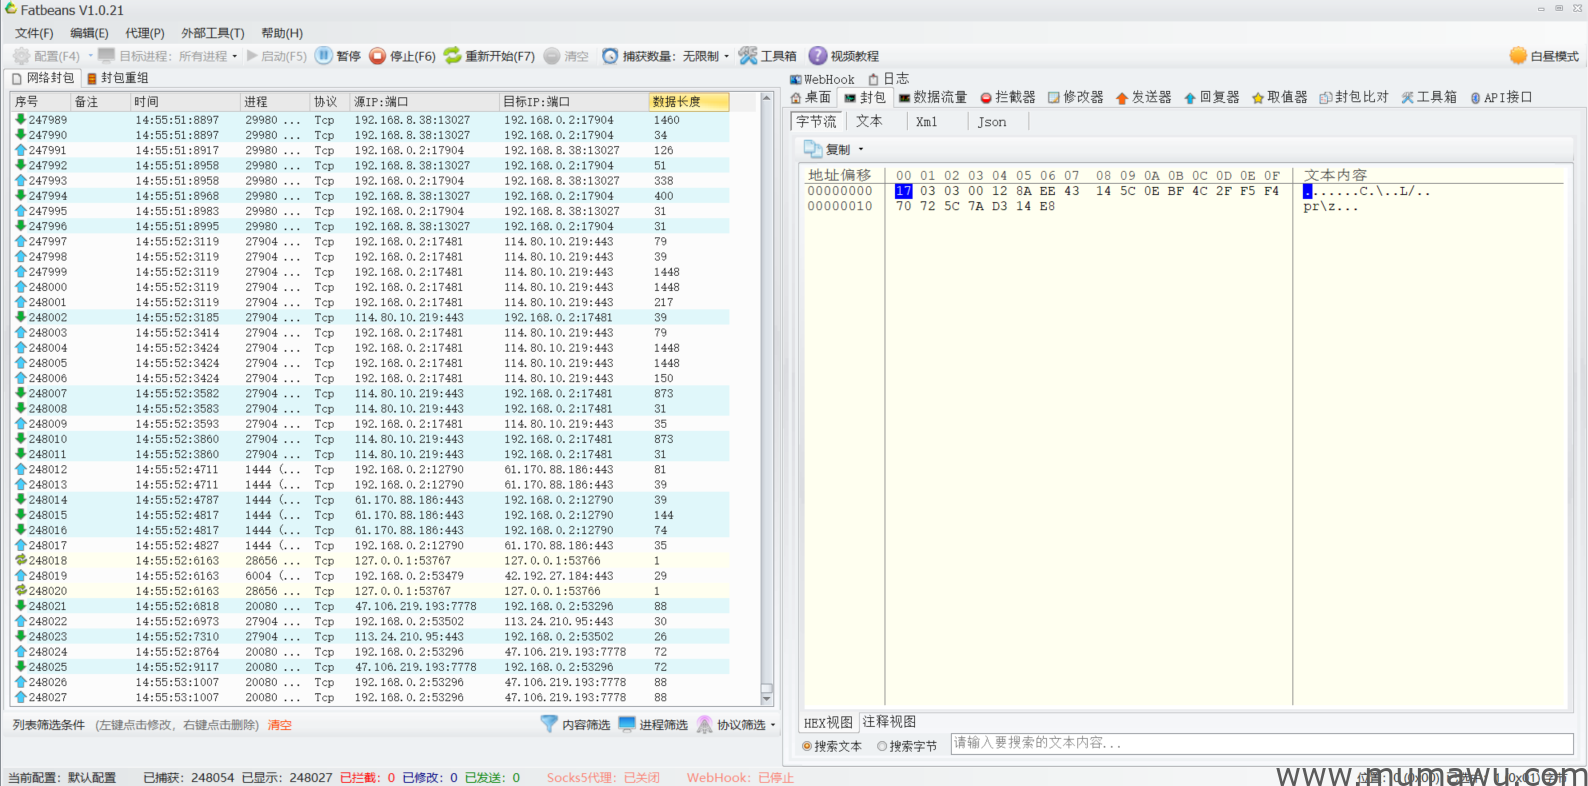This screenshot has height=786, width=1588.
Task: Select the search bytes (搜索字节) radio button
Action: pyautogui.click(x=882, y=746)
